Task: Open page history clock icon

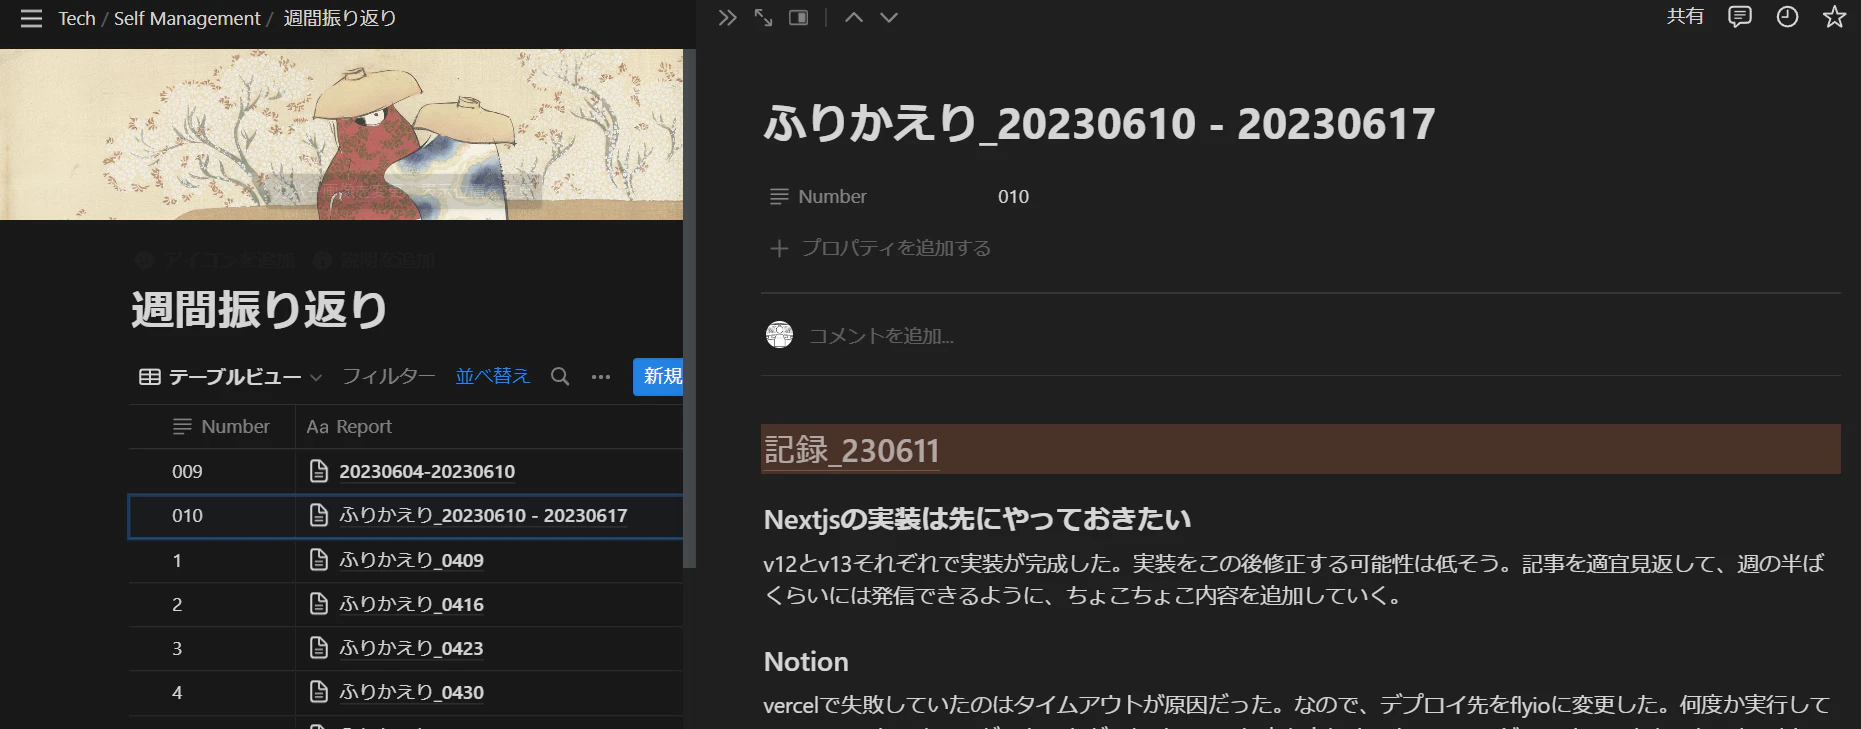Action: [x=1787, y=17]
